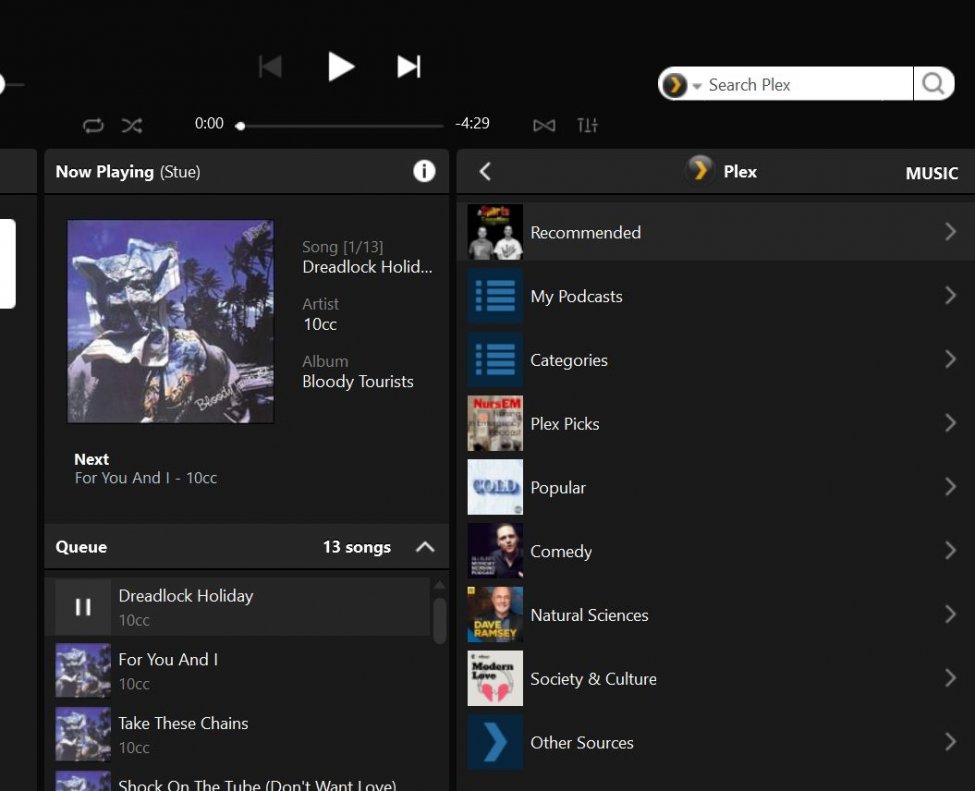Select For You And I in queue

[x=168, y=660]
